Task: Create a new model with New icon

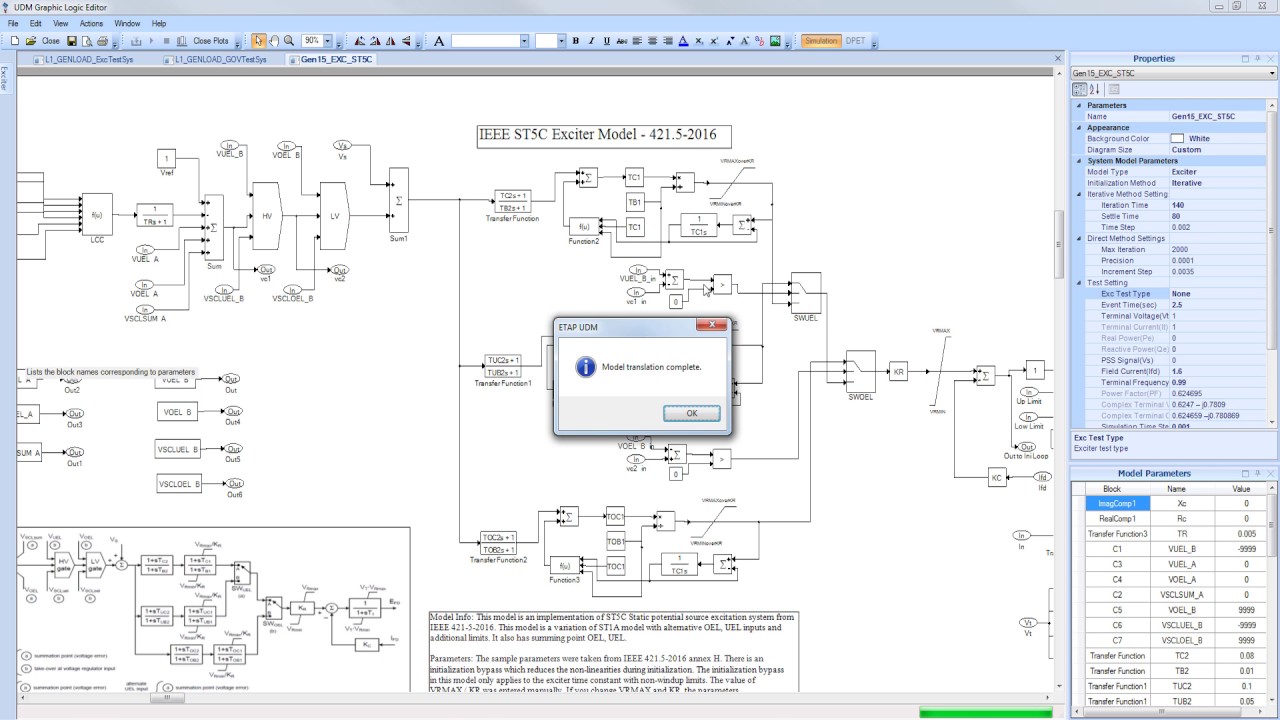Action: (14, 41)
